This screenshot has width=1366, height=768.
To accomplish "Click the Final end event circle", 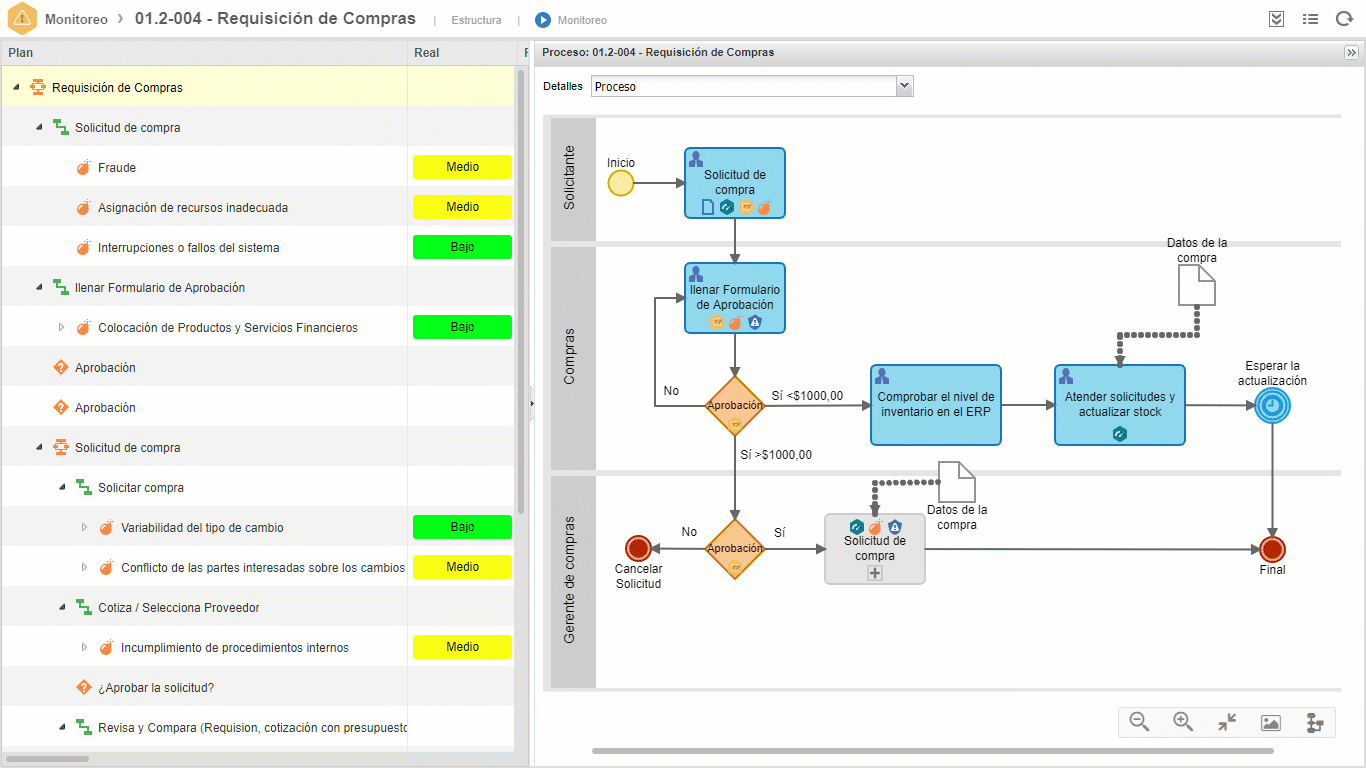I will pos(1272,549).
